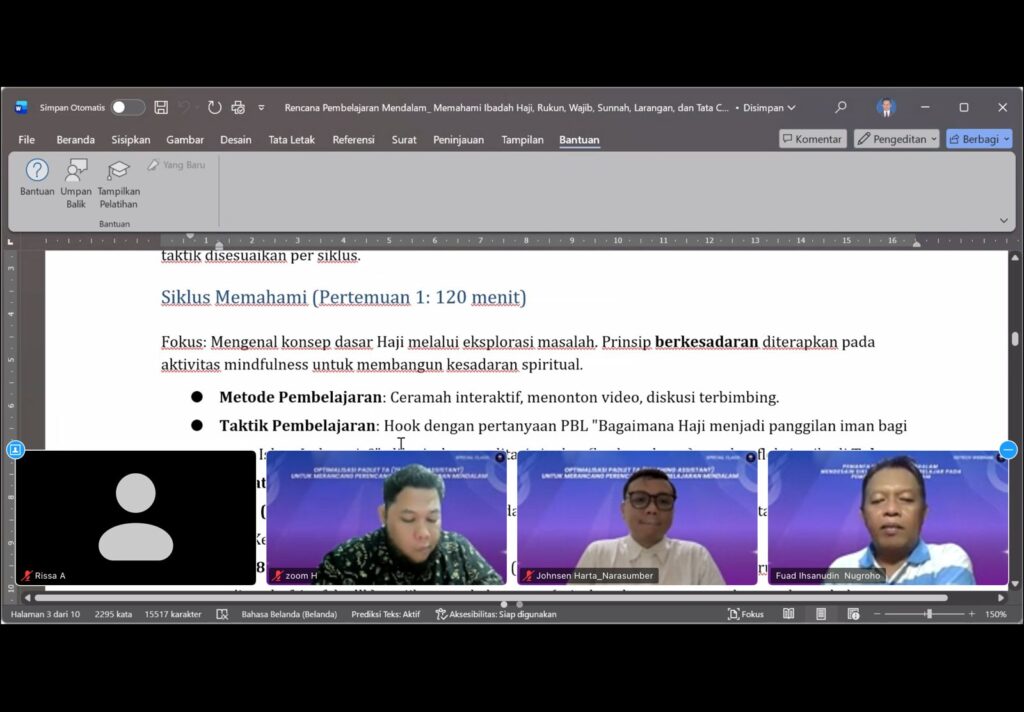Toggle the Simpan Otomatis autosave switch
Screen dimensions: 1024x712
tap(127, 108)
